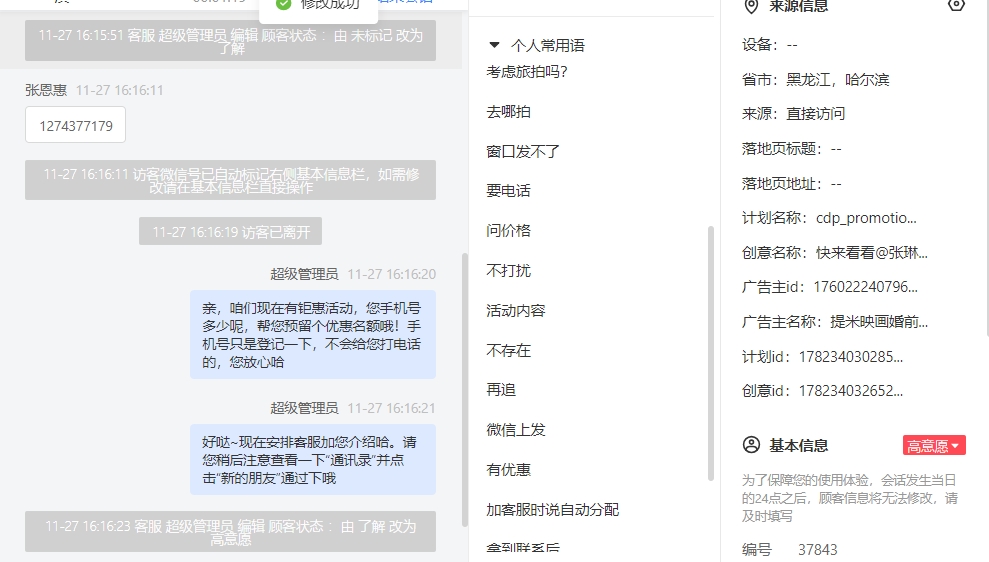Click the 省市 黑龙江，哈尔滨 value
This screenshot has width=989, height=562.
[x=838, y=79]
